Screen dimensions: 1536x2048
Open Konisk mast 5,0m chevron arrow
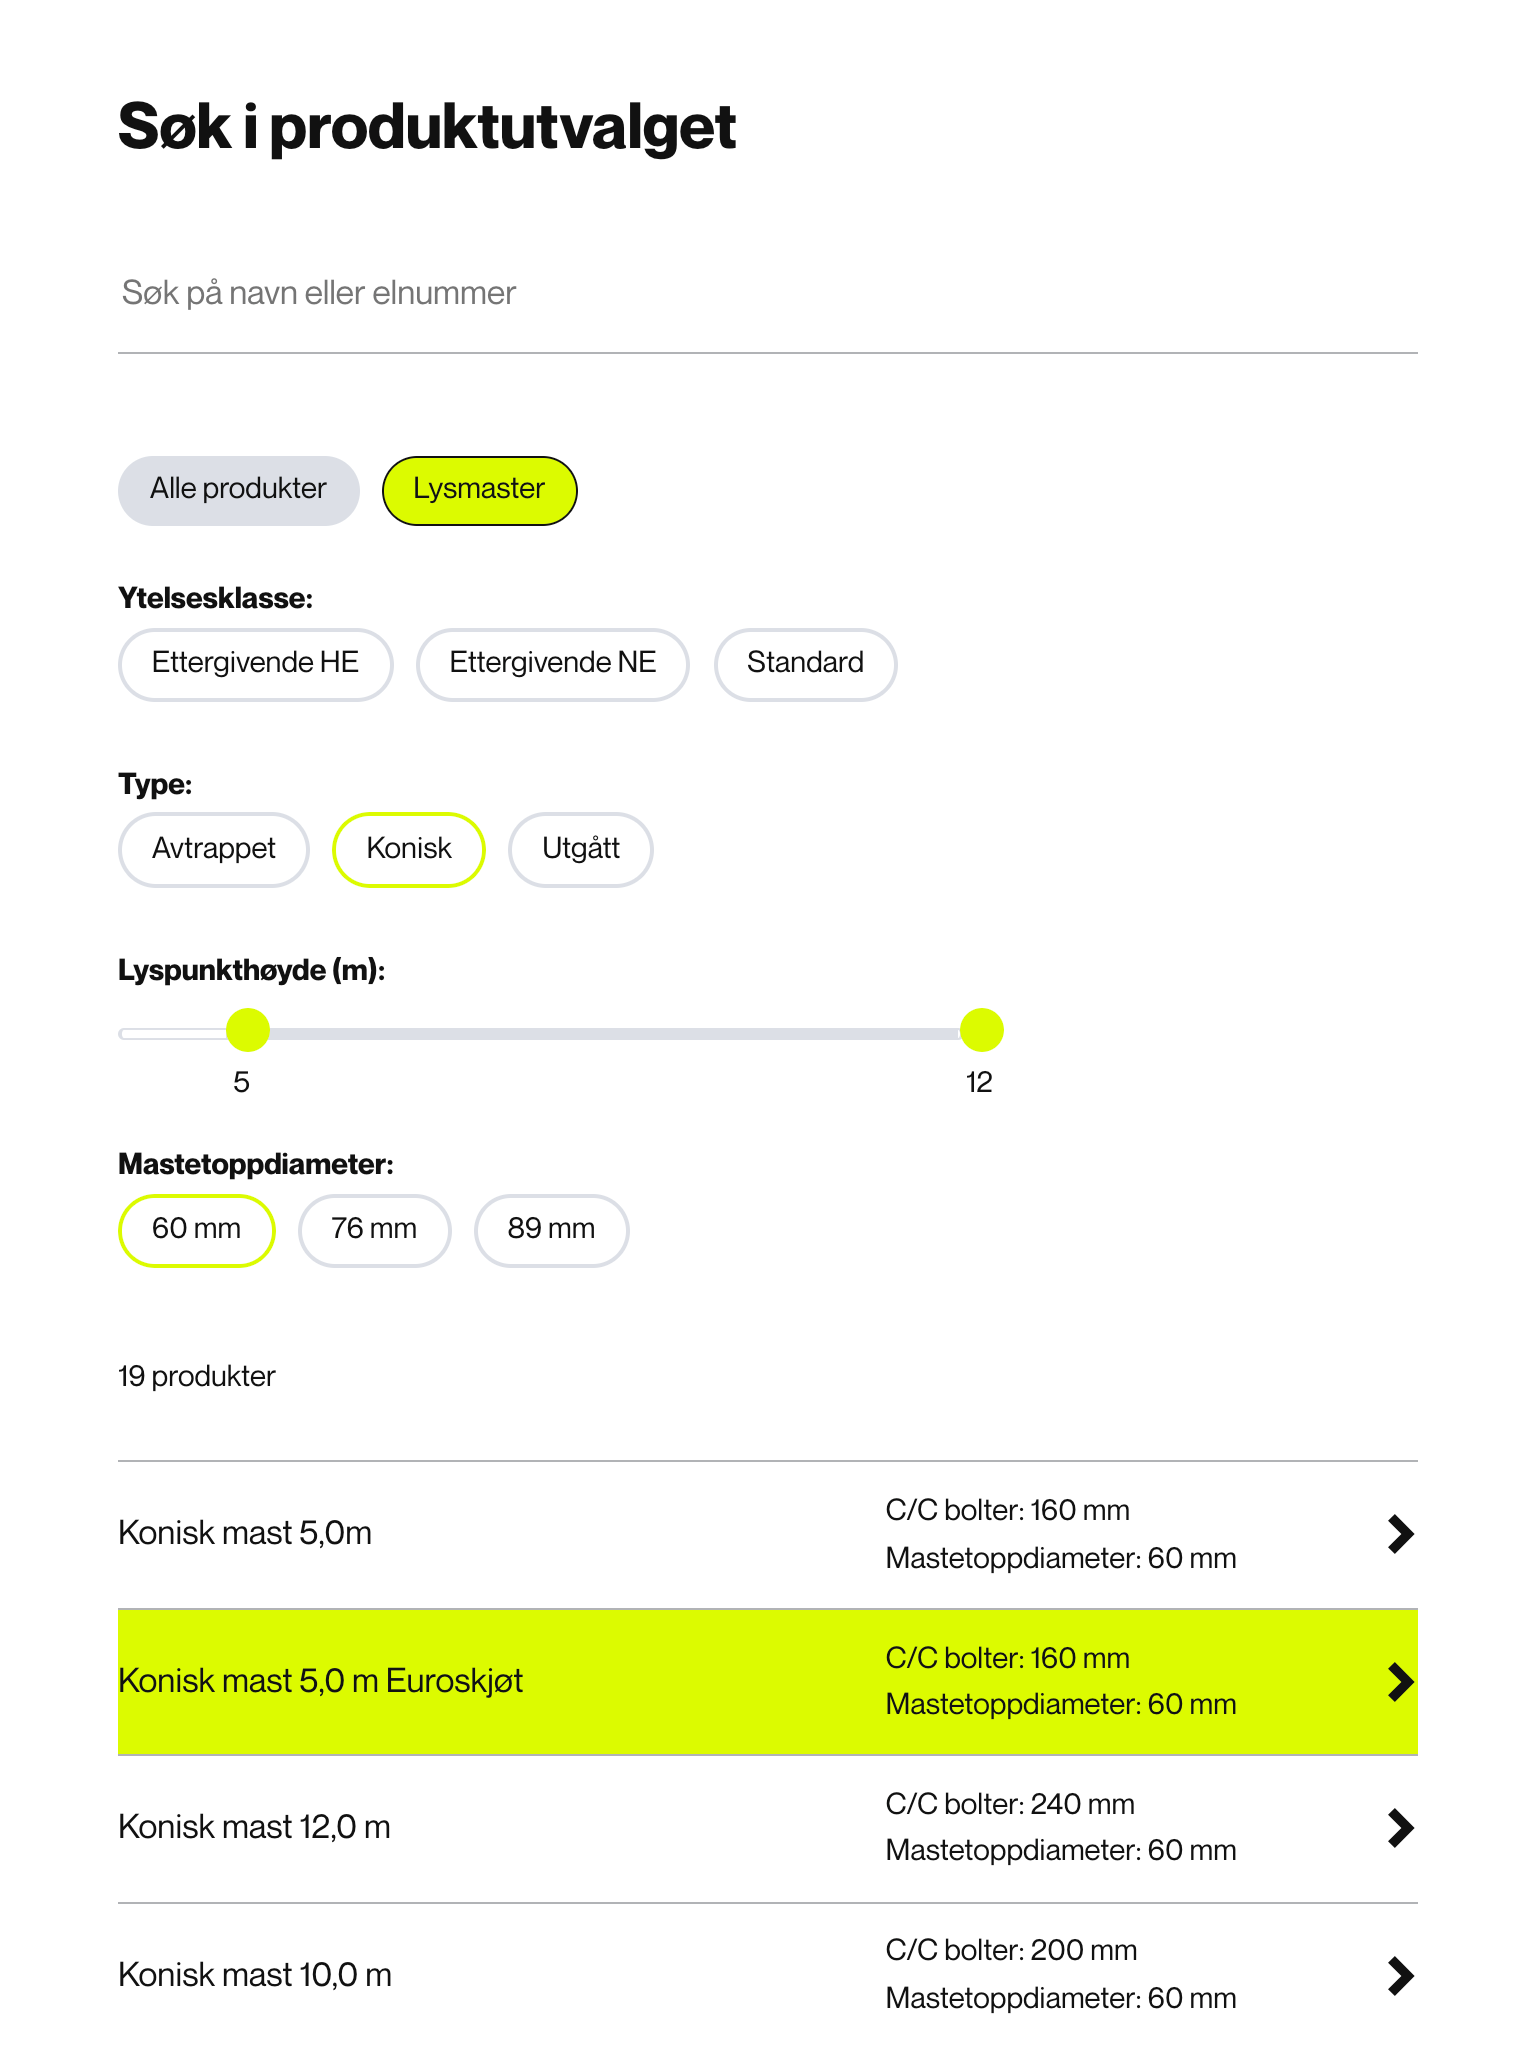point(1401,1534)
